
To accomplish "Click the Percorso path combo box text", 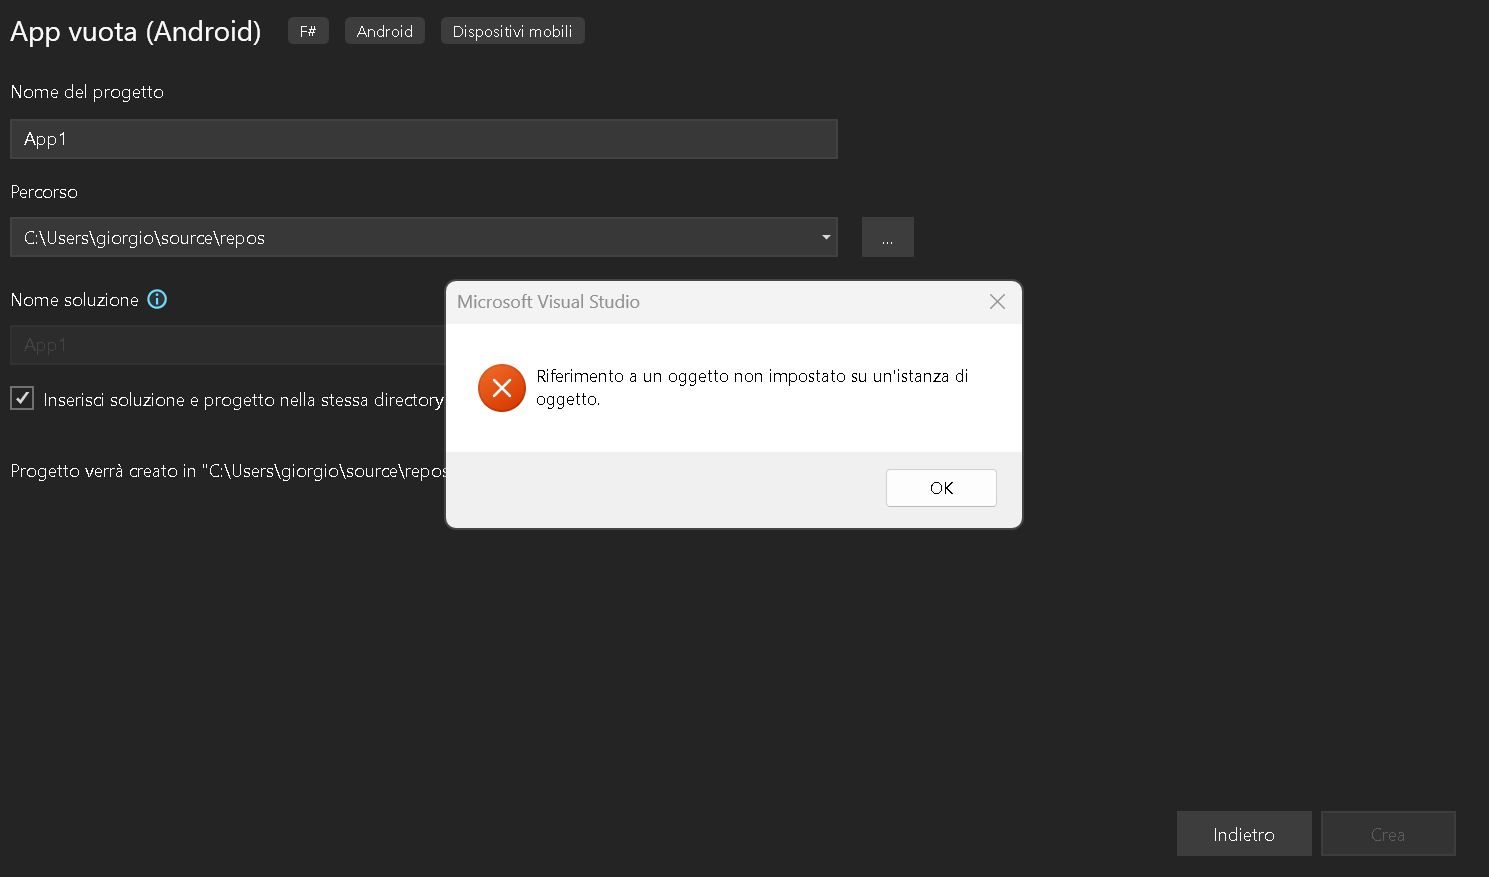I will tap(144, 238).
